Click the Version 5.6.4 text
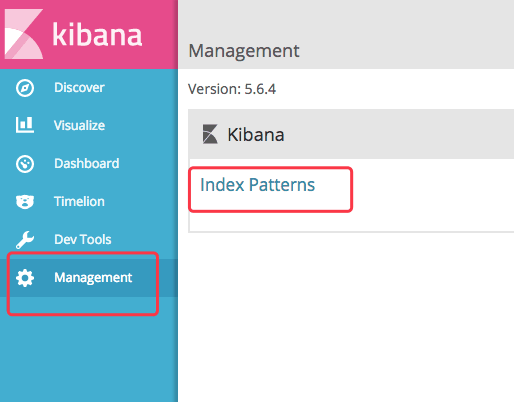 click(x=232, y=89)
